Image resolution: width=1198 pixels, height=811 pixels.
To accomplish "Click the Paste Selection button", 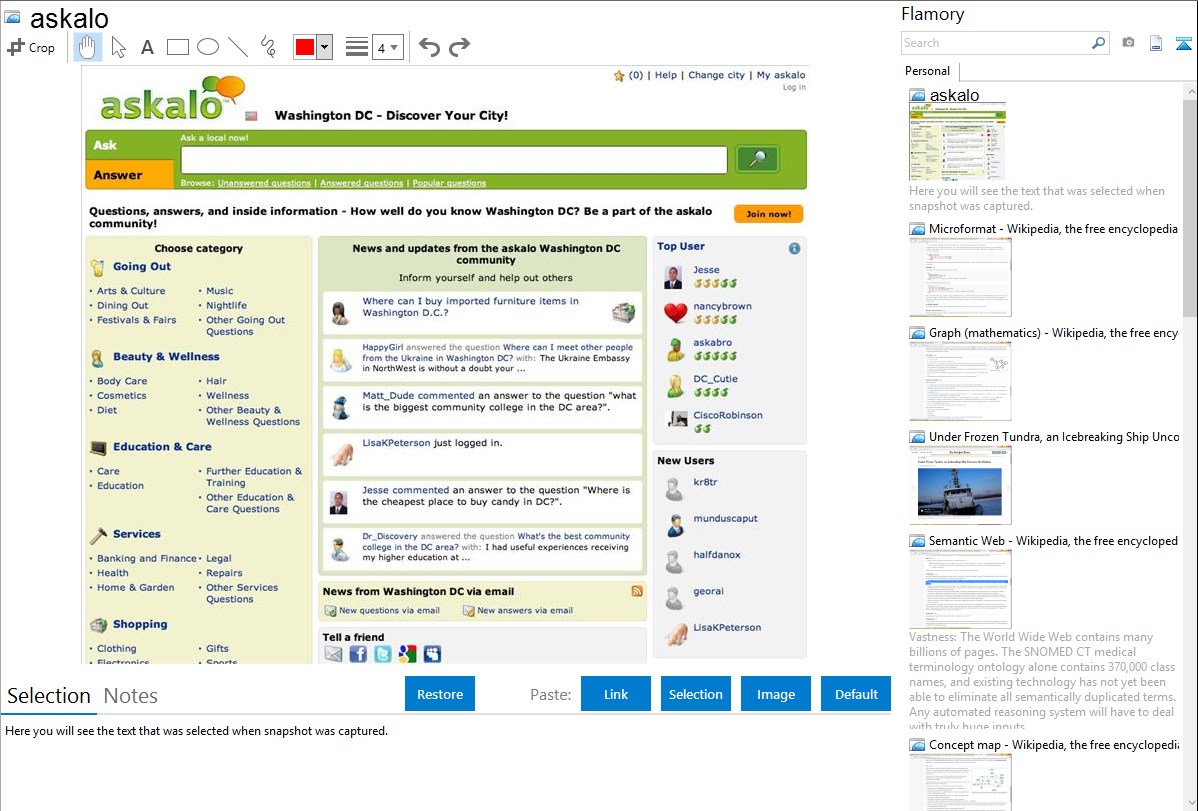I will [695, 694].
